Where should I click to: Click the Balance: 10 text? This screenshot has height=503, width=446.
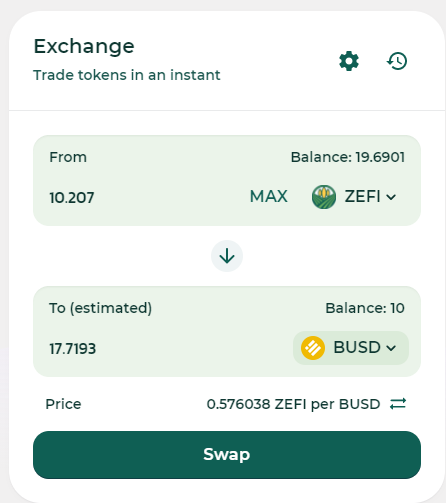pos(365,308)
